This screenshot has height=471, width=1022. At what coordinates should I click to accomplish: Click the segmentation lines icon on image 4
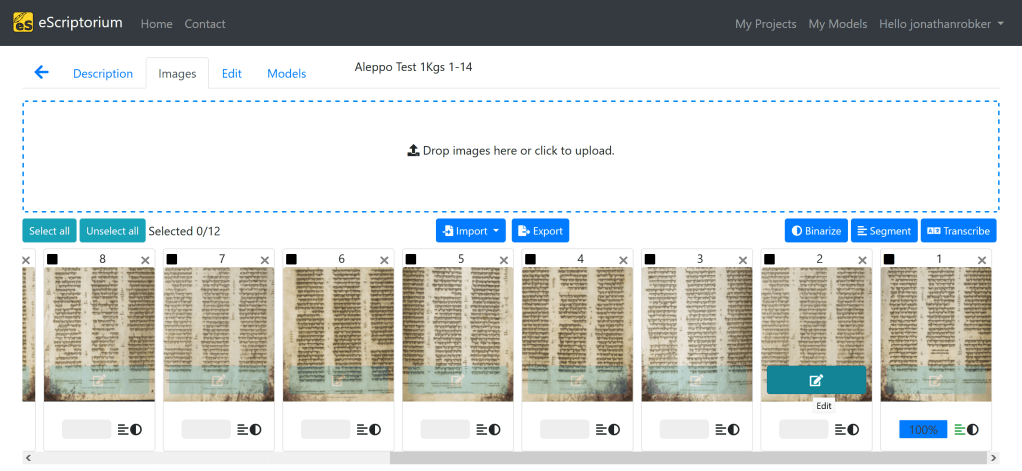click(x=601, y=429)
